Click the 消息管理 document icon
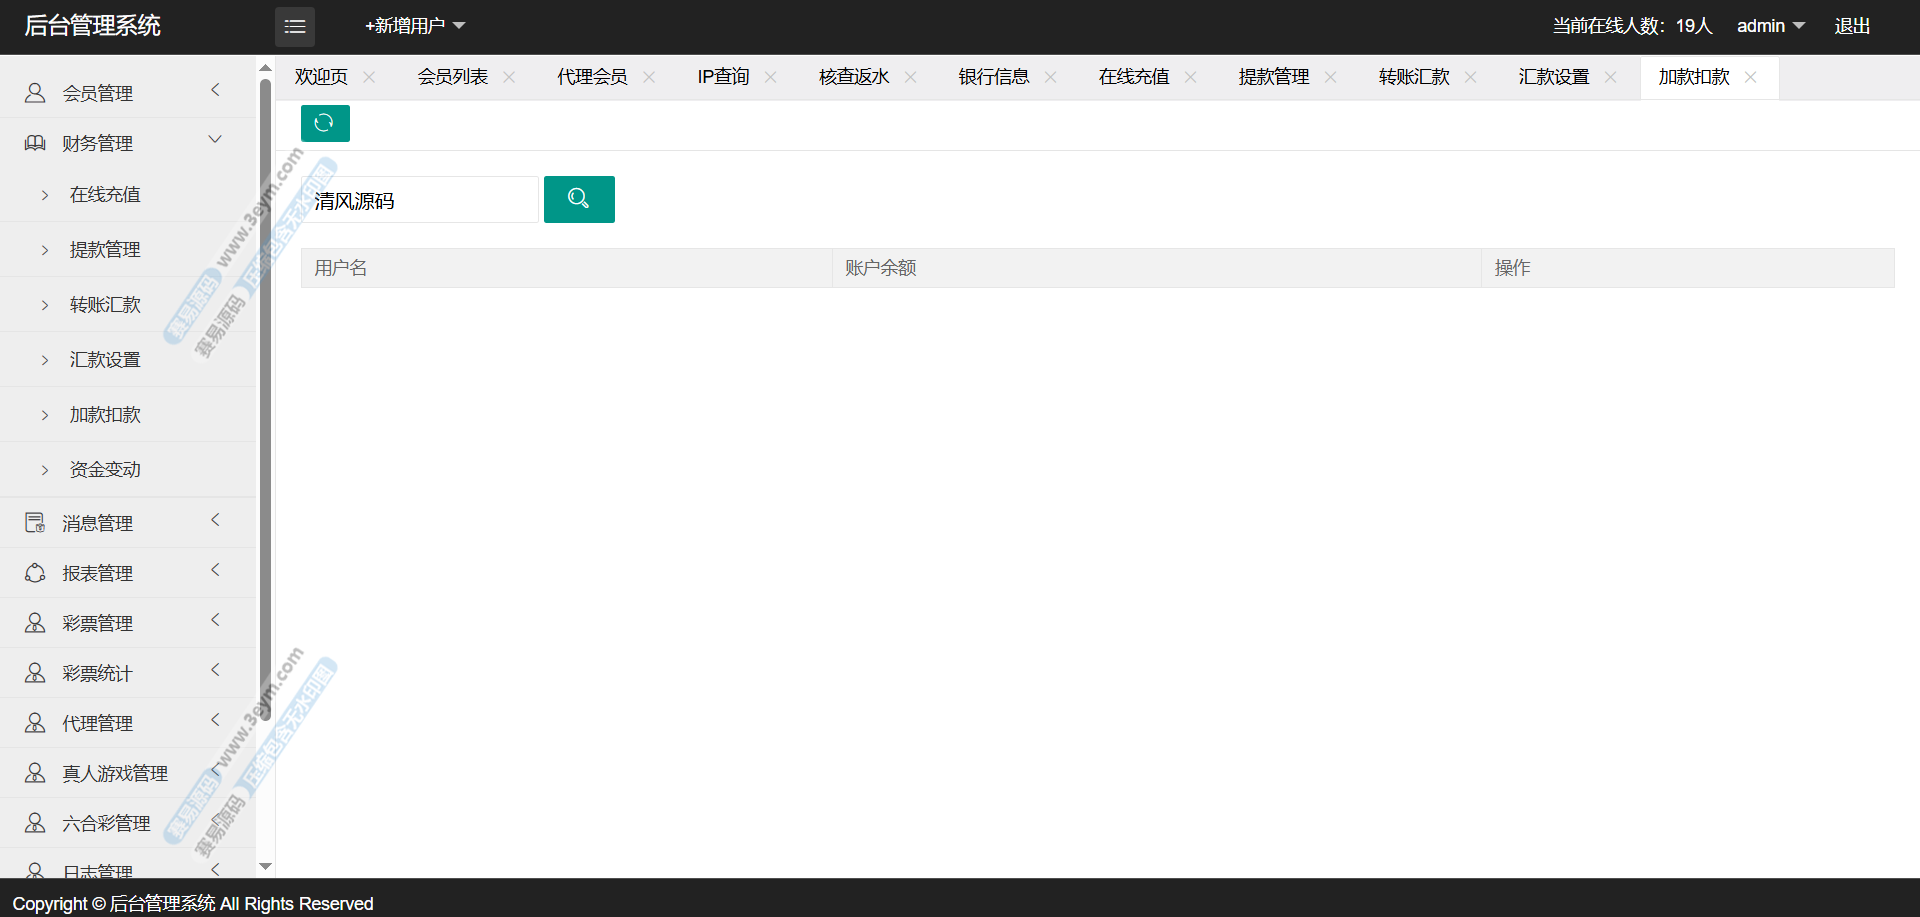This screenshot has width=1920, height=917. point(35,523)
